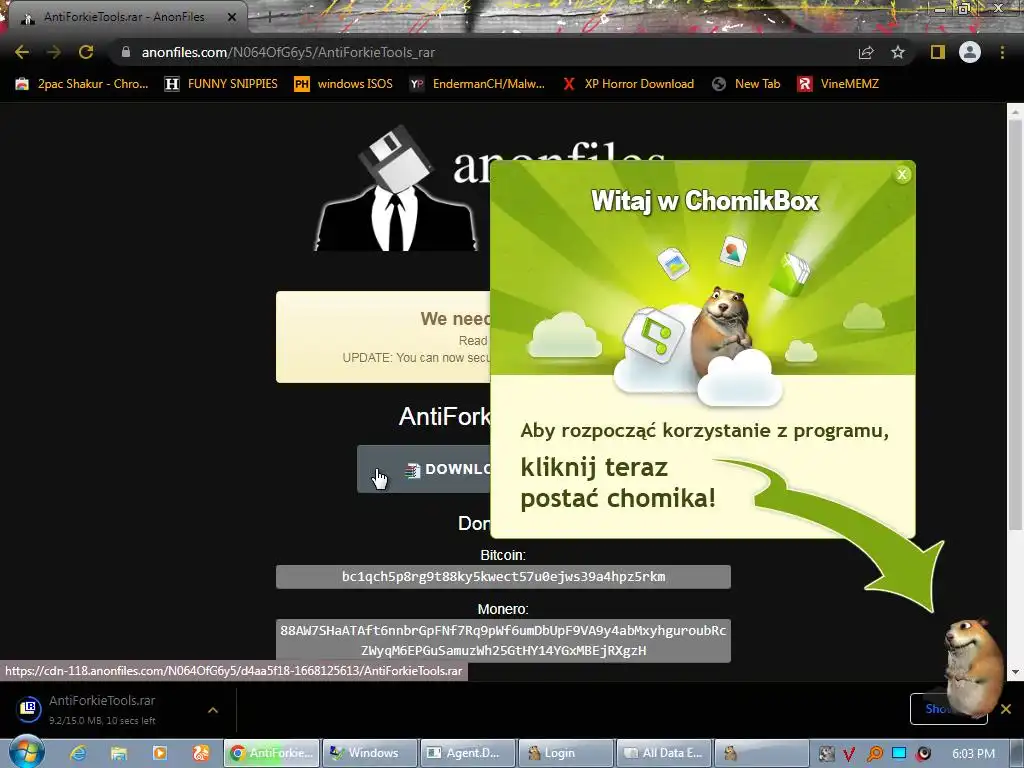The image size is (1024, 768).
Task: Click the Show desktop strip
Action: (1017, 753)
